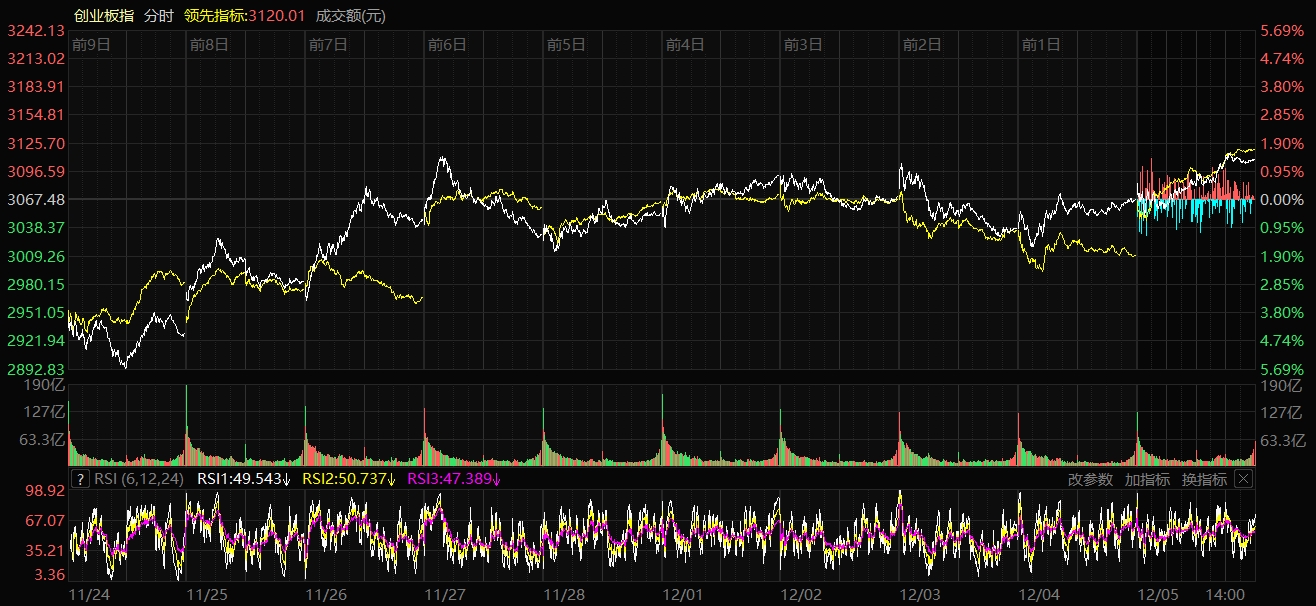
Task: Click the 11/27 date on time axis
Action: click(x=445, y=594)
